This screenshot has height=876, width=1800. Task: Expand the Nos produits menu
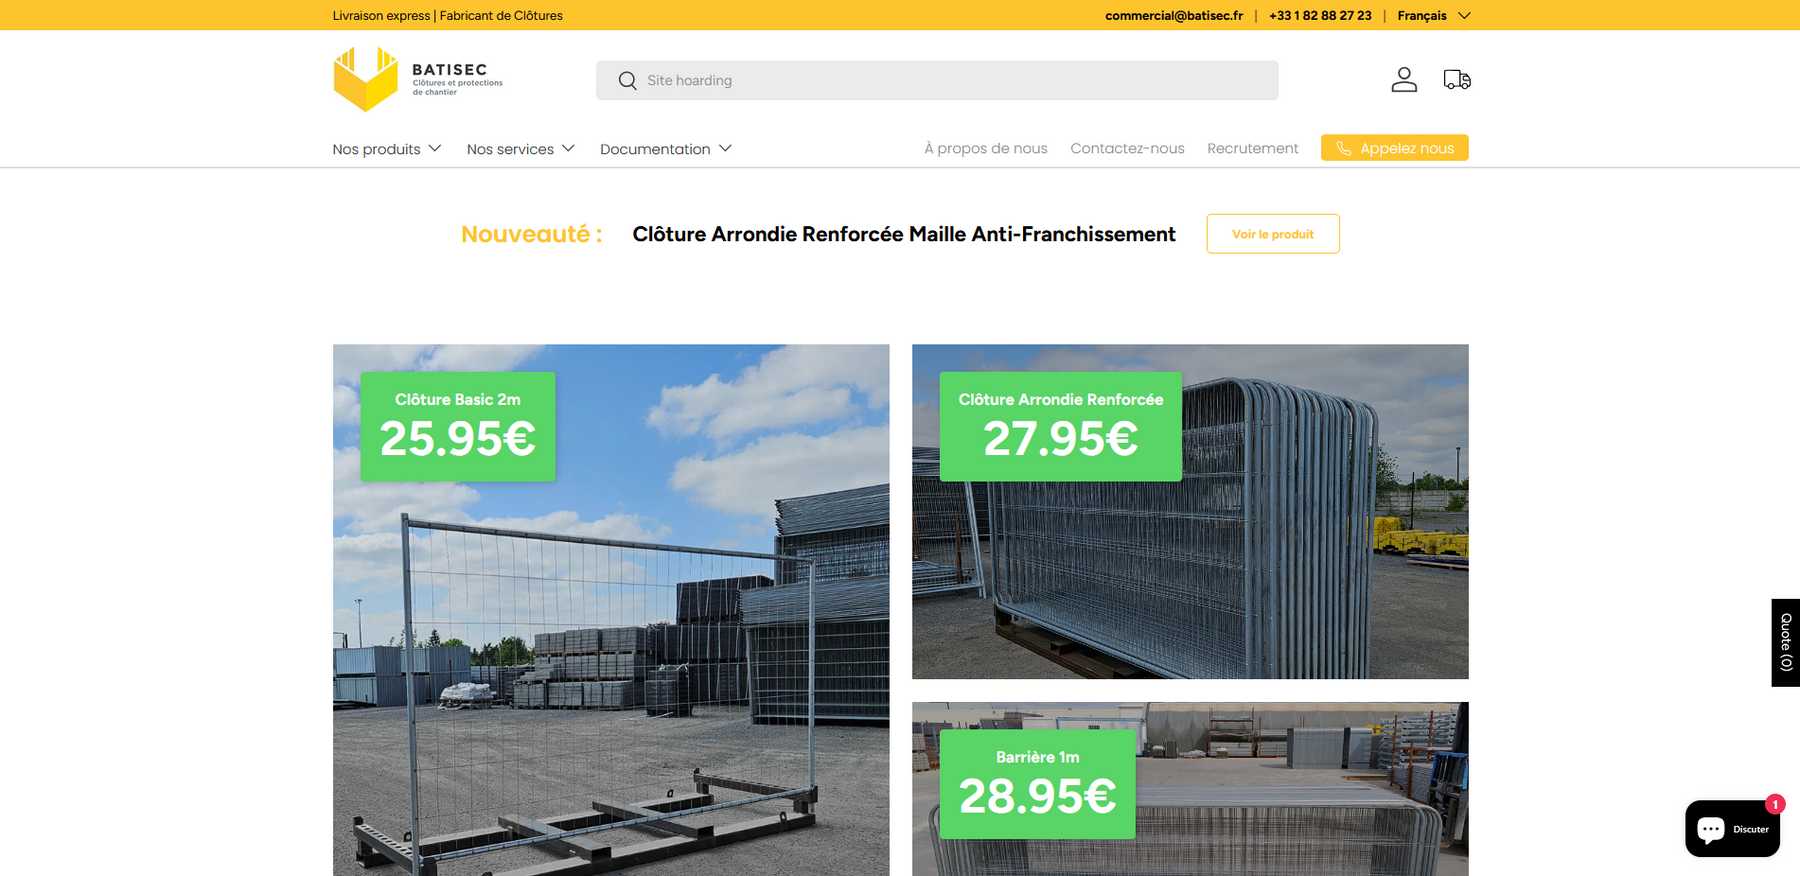(x=386, y=149)
